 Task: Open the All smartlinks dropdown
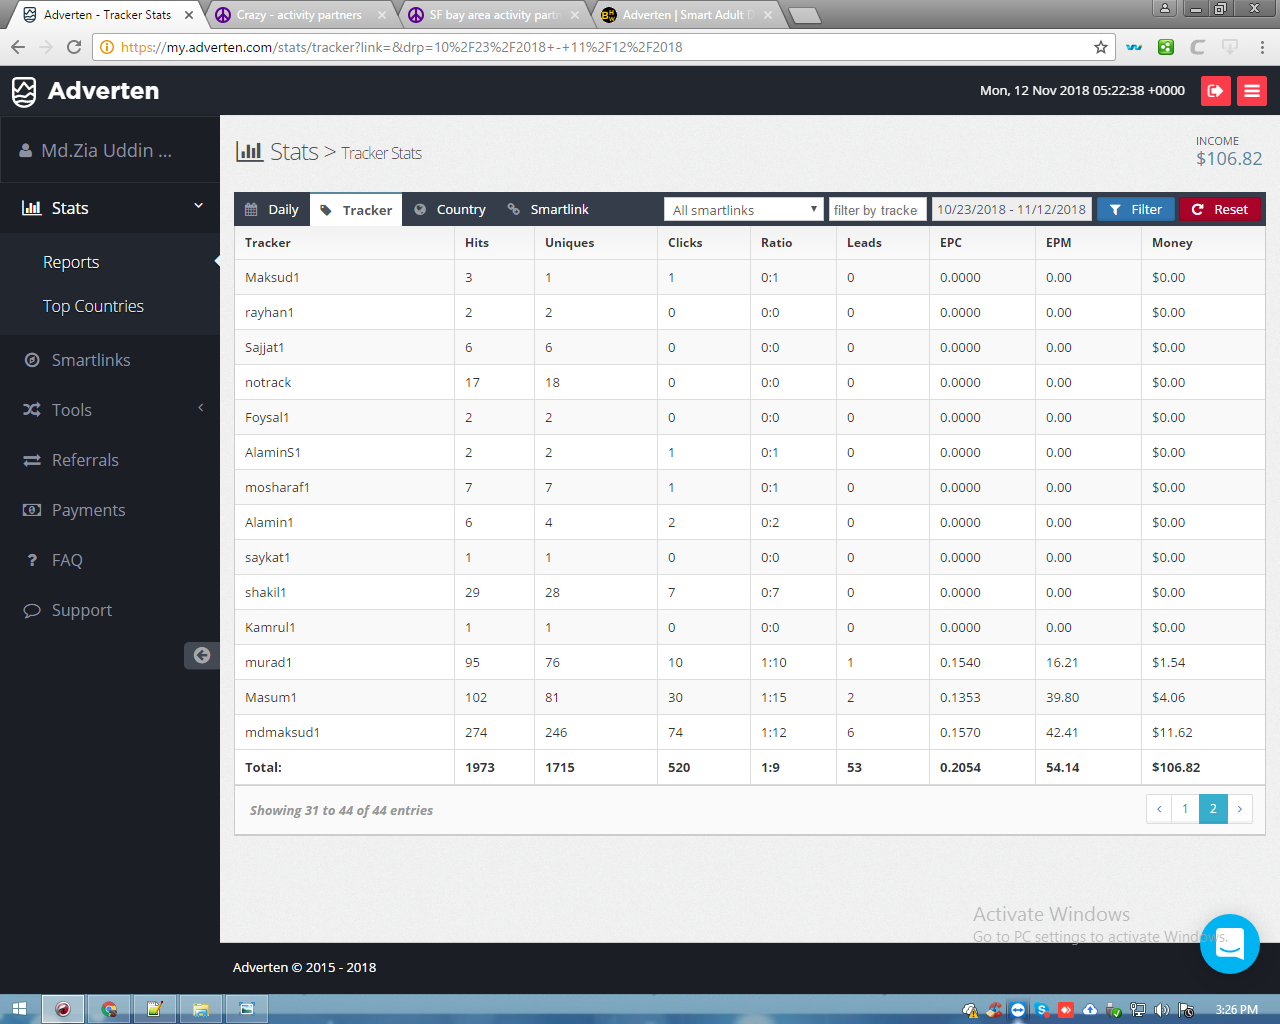coord(744,209)
